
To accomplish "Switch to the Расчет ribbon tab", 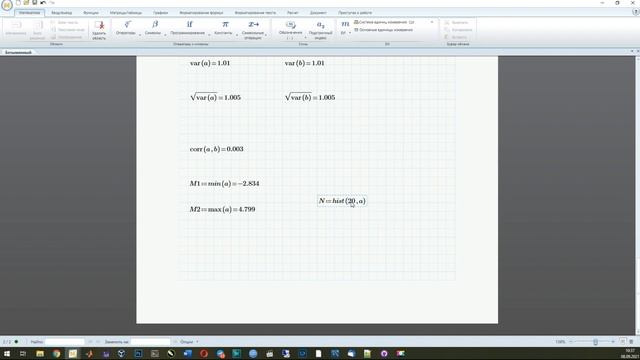I will tap(293, 13).
